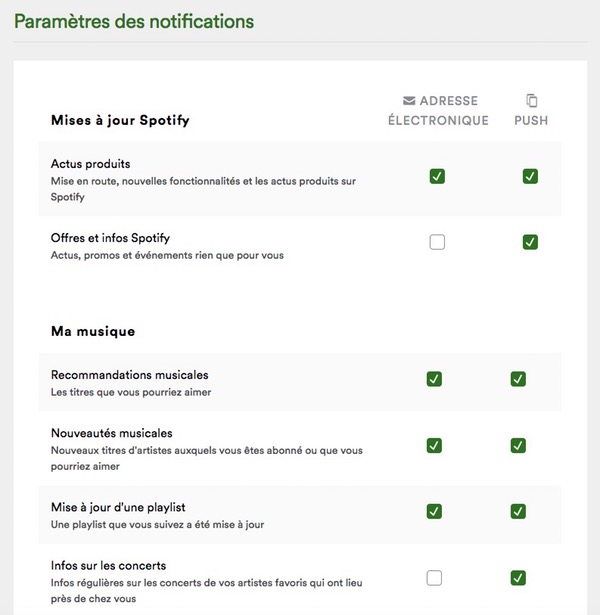This screenshot has height=615, width=600.
Task: Disable email notifications for Actus produits
Action: [x=437, y=177]
